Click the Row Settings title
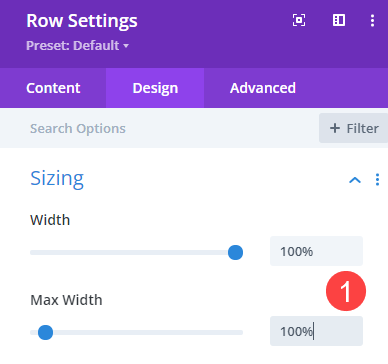The height and width of the screenshot is (364, 388). pos(82,21)
